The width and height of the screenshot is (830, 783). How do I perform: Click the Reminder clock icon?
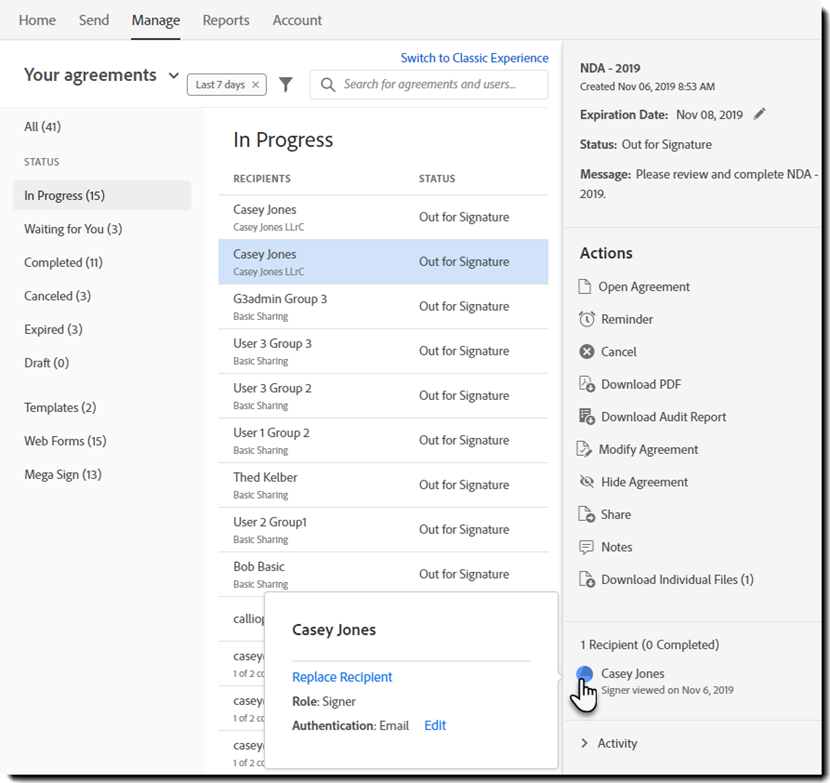tap(587, 319)
